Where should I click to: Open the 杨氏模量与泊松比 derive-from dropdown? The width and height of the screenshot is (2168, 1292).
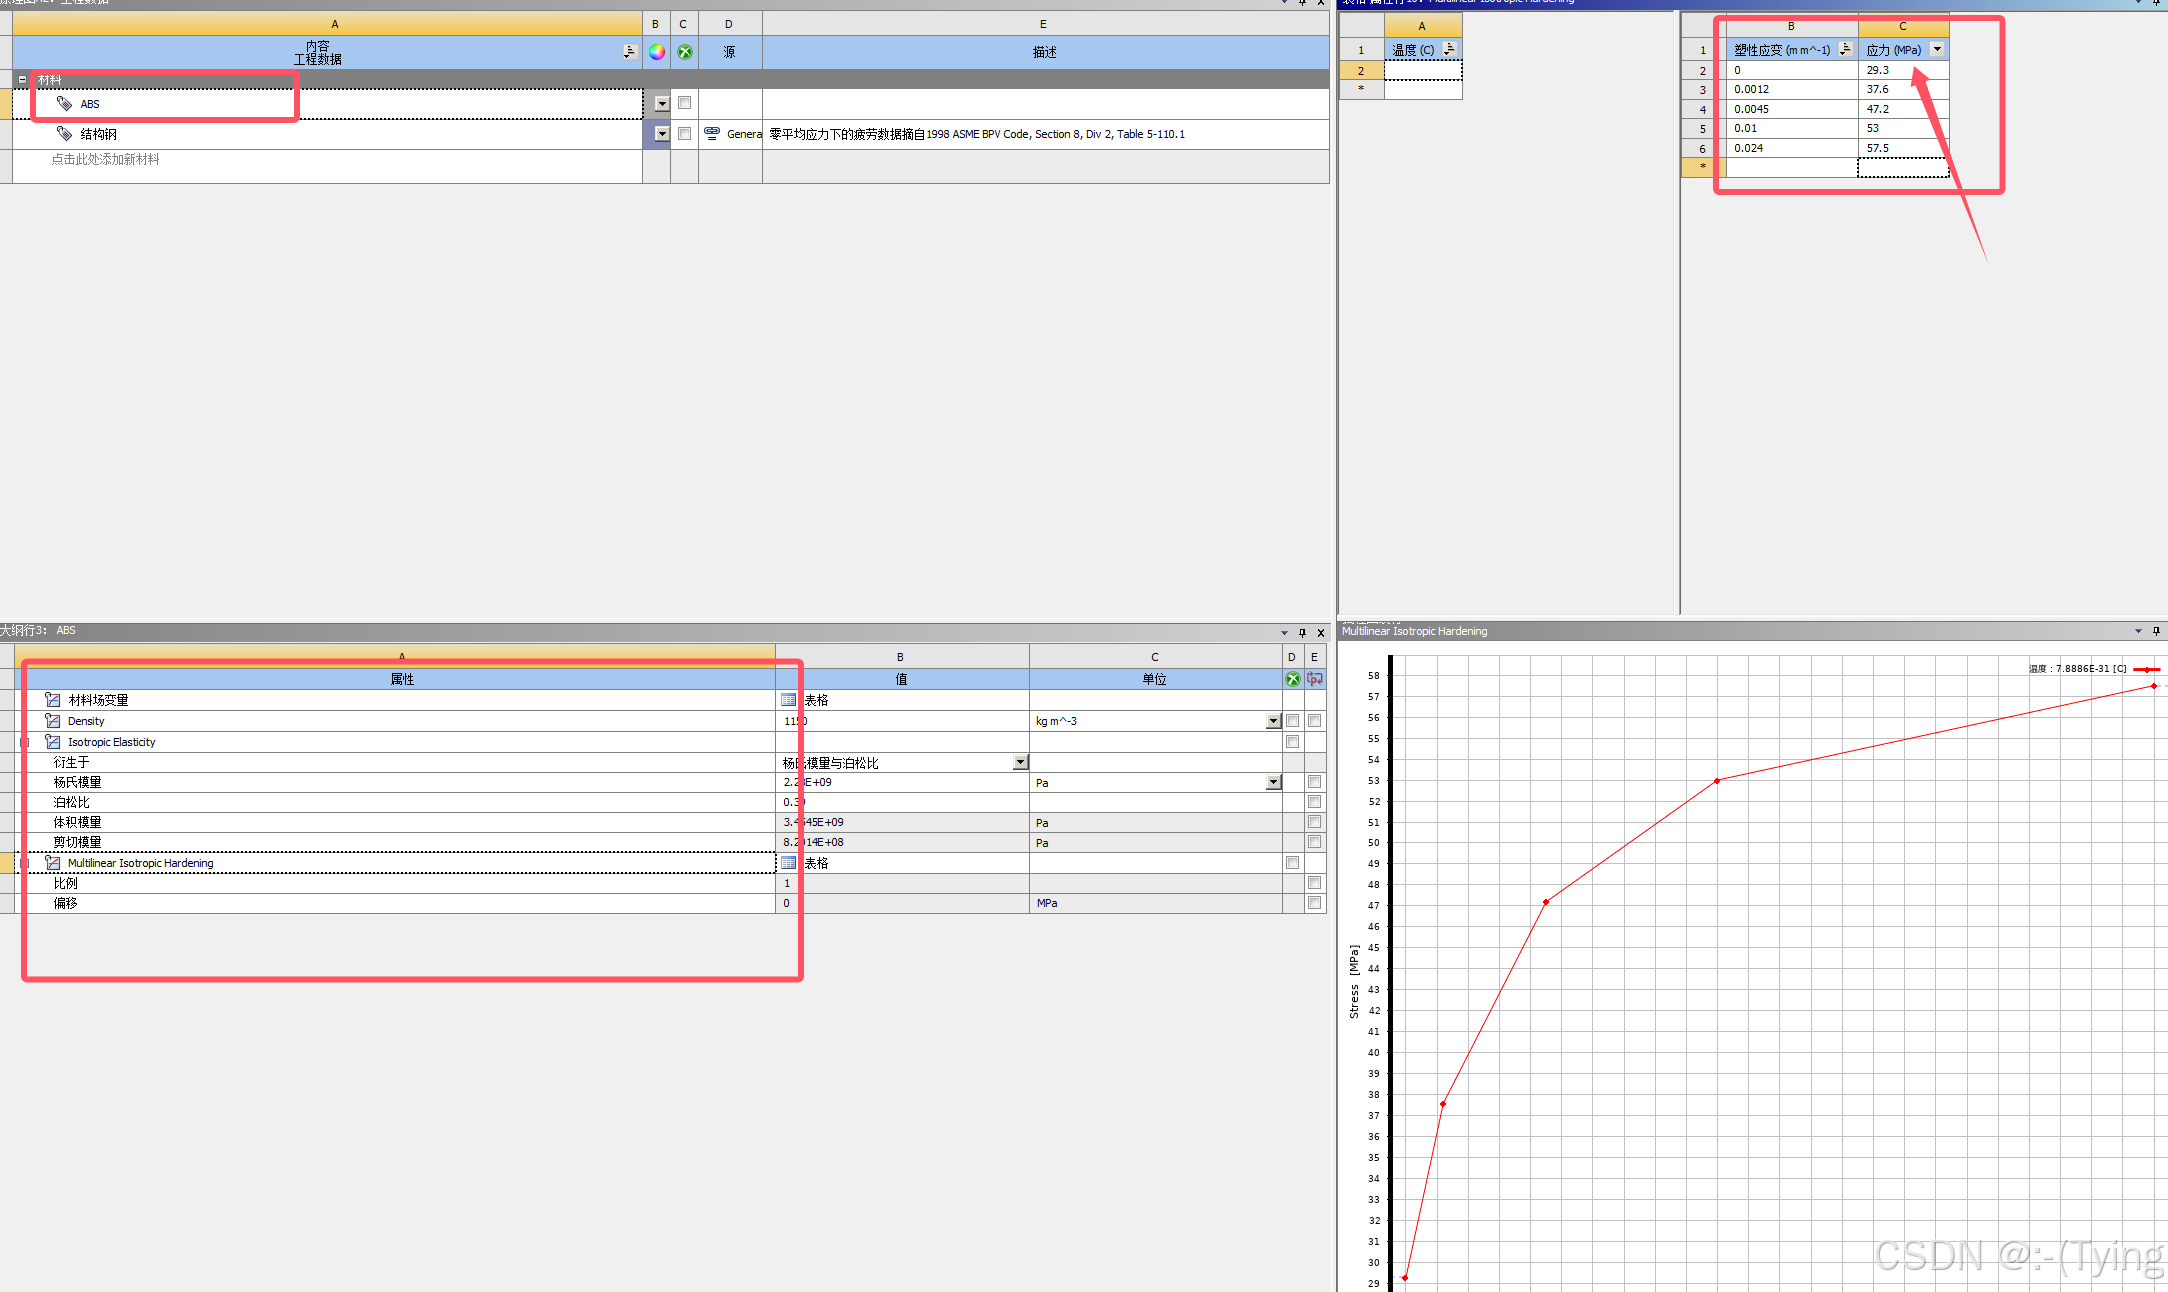click(x=1020, y=763)
